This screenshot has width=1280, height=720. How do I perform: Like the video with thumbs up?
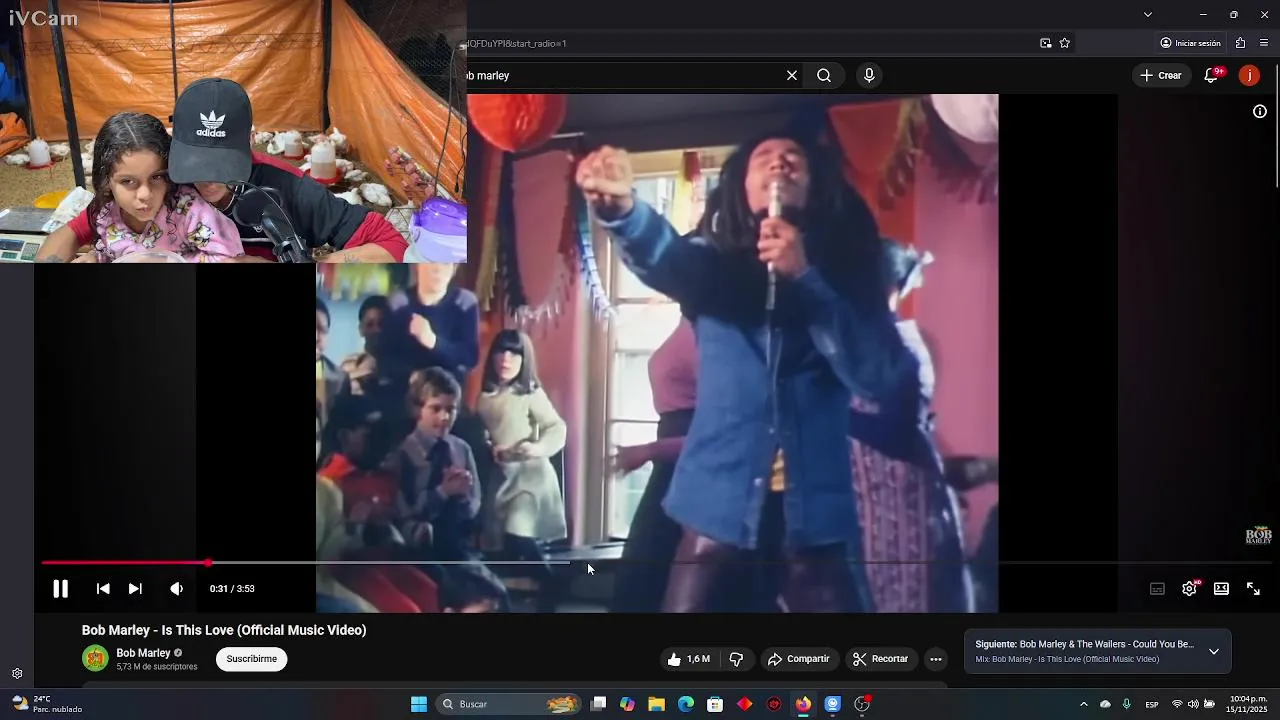point(688,659)
